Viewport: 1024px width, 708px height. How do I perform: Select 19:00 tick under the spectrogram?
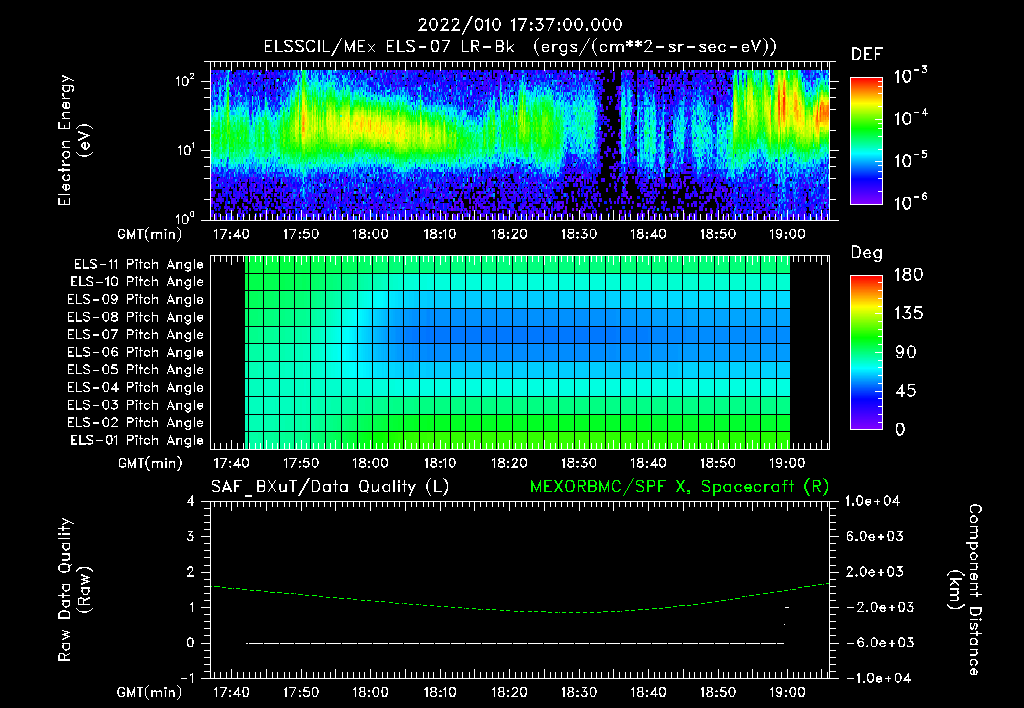click(787, 234)
